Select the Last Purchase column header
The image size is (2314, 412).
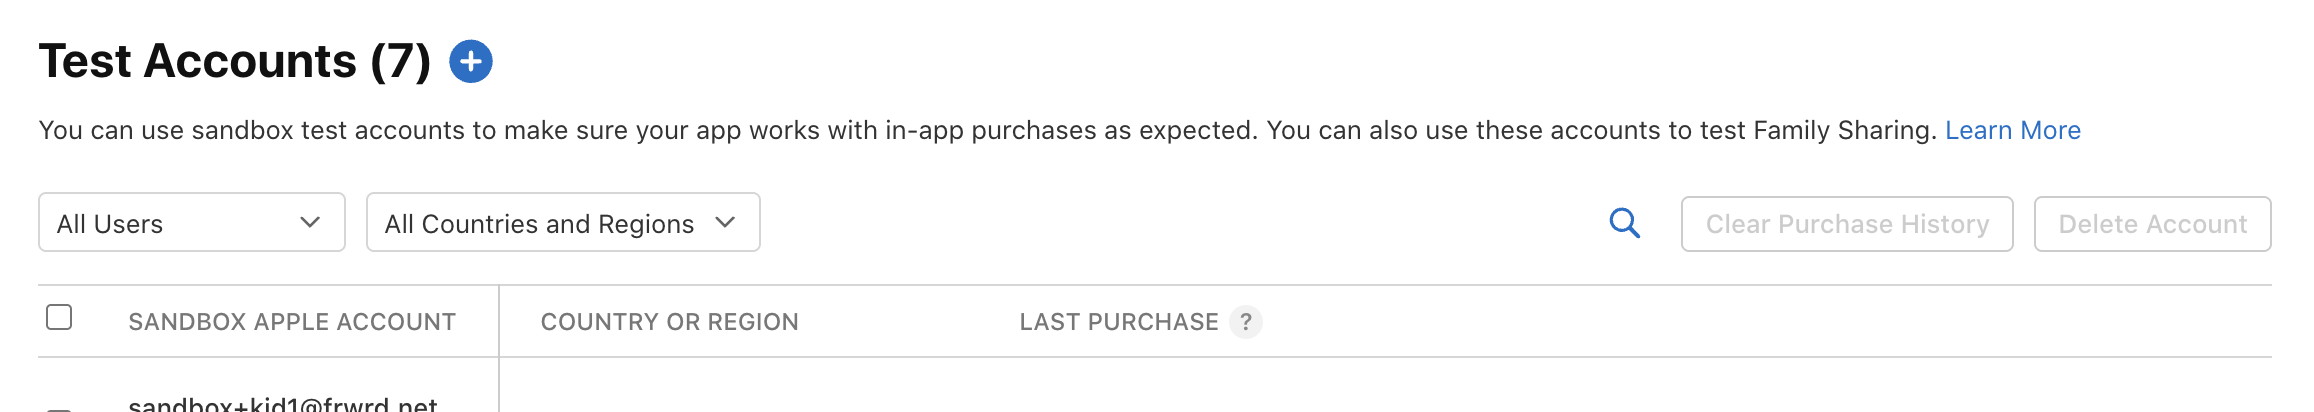pyautogui.click(x=1118, y=322)
